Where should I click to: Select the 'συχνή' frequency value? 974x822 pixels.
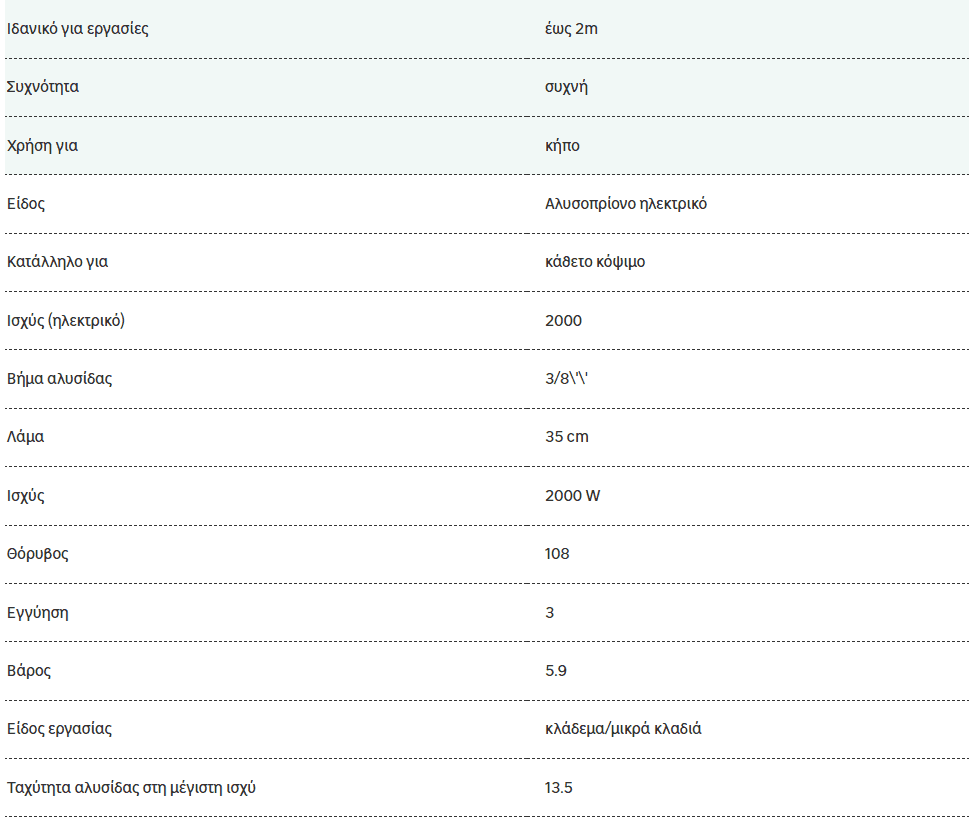tap(566, 86)
